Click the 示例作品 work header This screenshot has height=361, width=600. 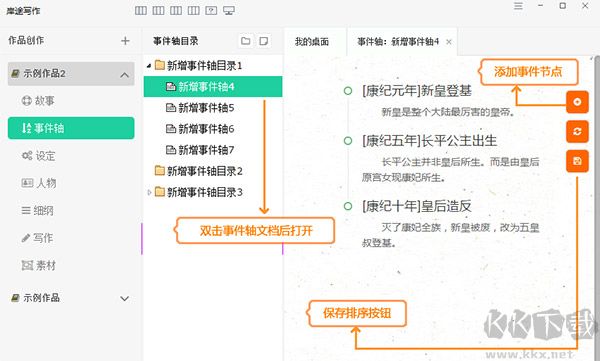[x=71, y=298]
